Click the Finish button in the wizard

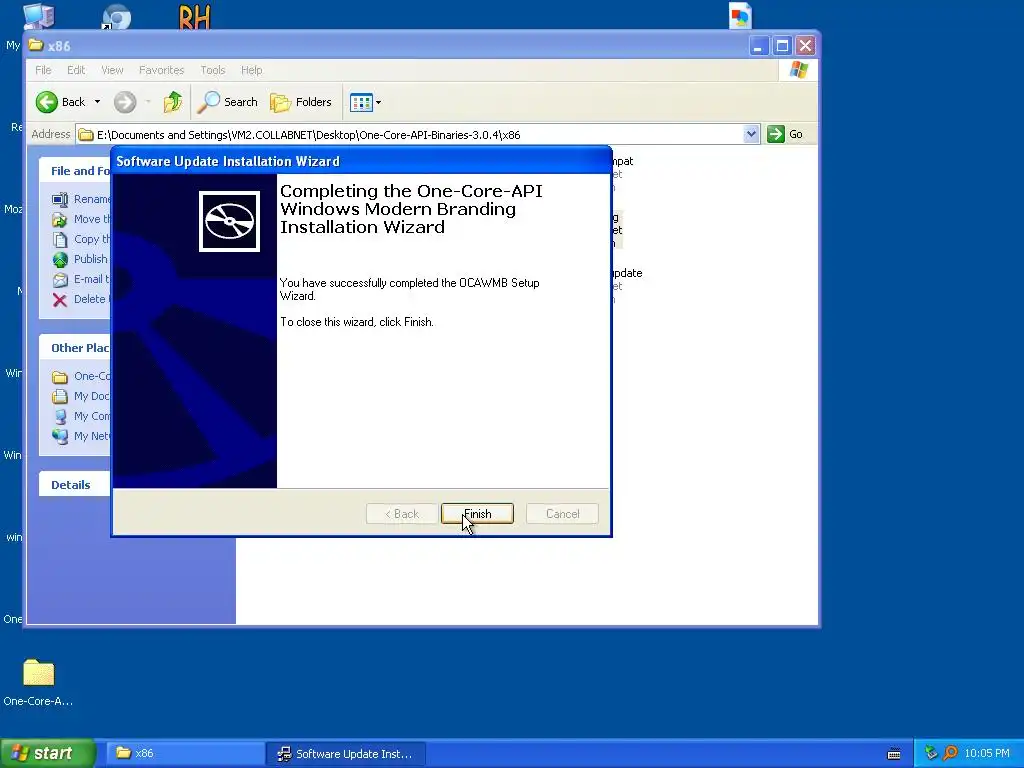click(x=477, y=514)
